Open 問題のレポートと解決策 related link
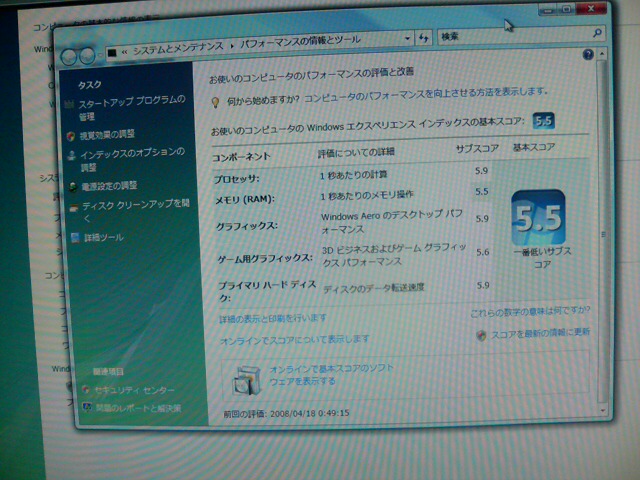640x480 pixels. 138,408
